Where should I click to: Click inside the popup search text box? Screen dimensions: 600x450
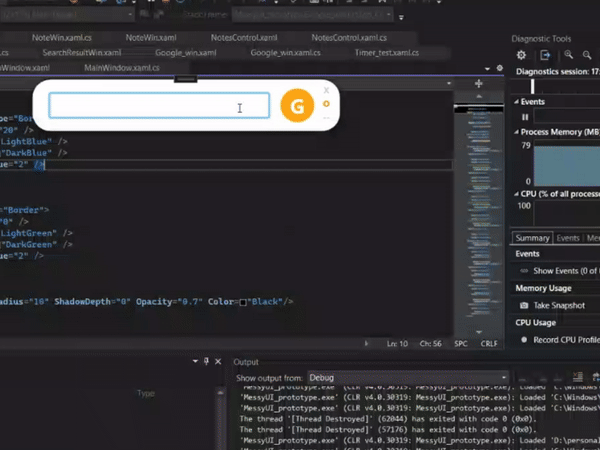pyautogui.click(x=159, y=105)
